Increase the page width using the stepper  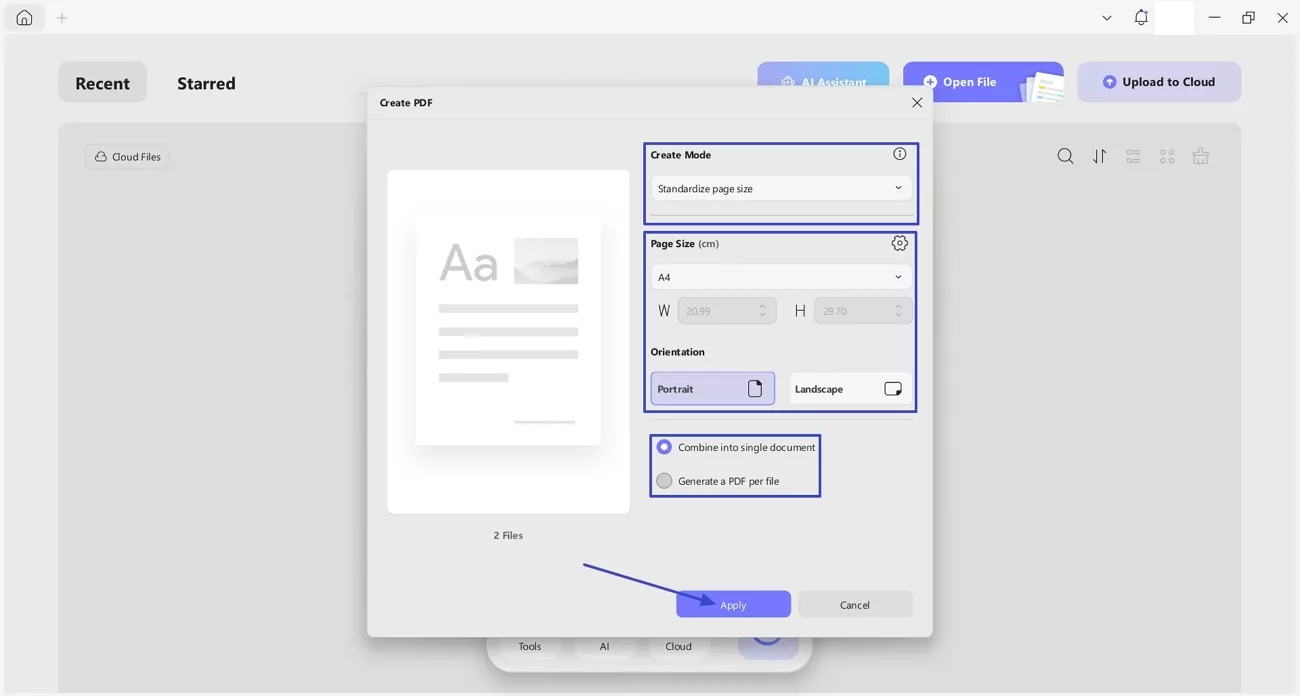click(x=760, y=306)
